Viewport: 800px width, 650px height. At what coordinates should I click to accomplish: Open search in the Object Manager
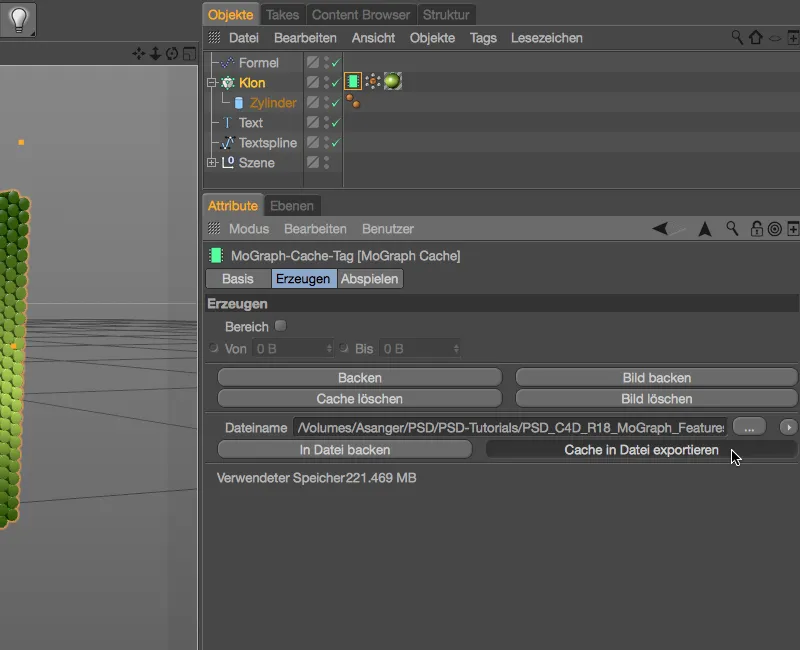(x=737, y=38)
